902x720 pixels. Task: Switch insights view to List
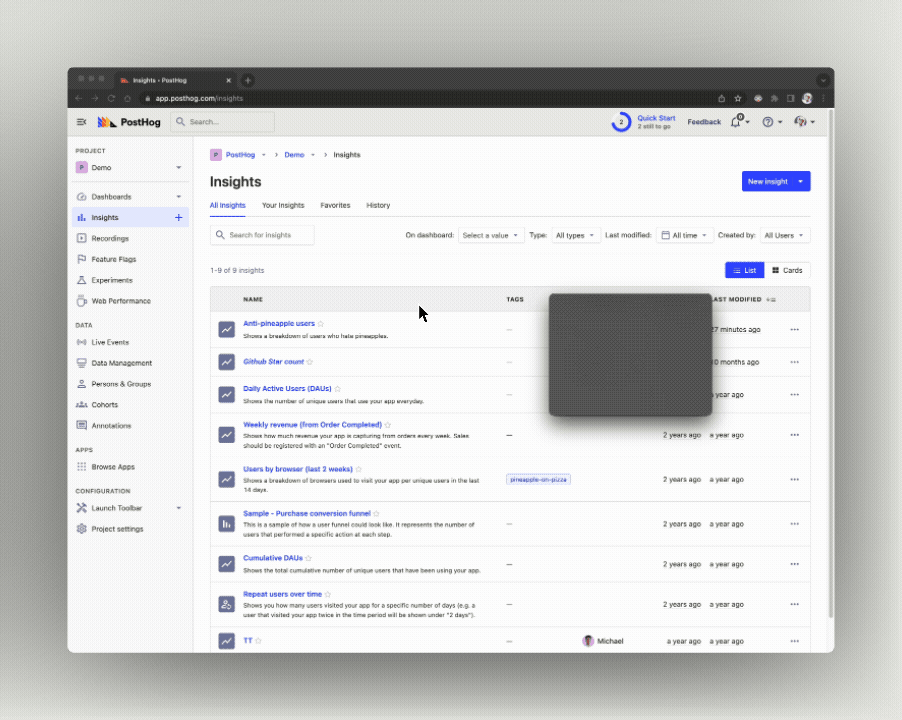744,270
